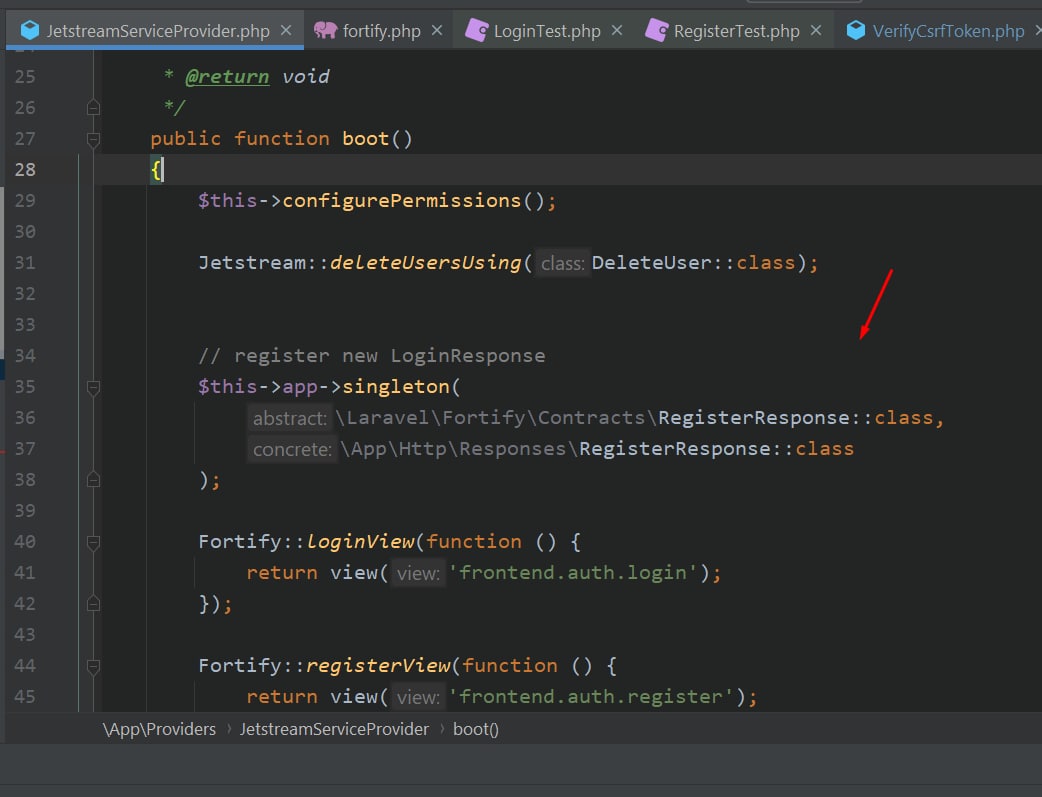Viewport: 1042px width, 797px height.
Task: Collapse the loginView closure fold at line 40
Action: tap(93, 542)
